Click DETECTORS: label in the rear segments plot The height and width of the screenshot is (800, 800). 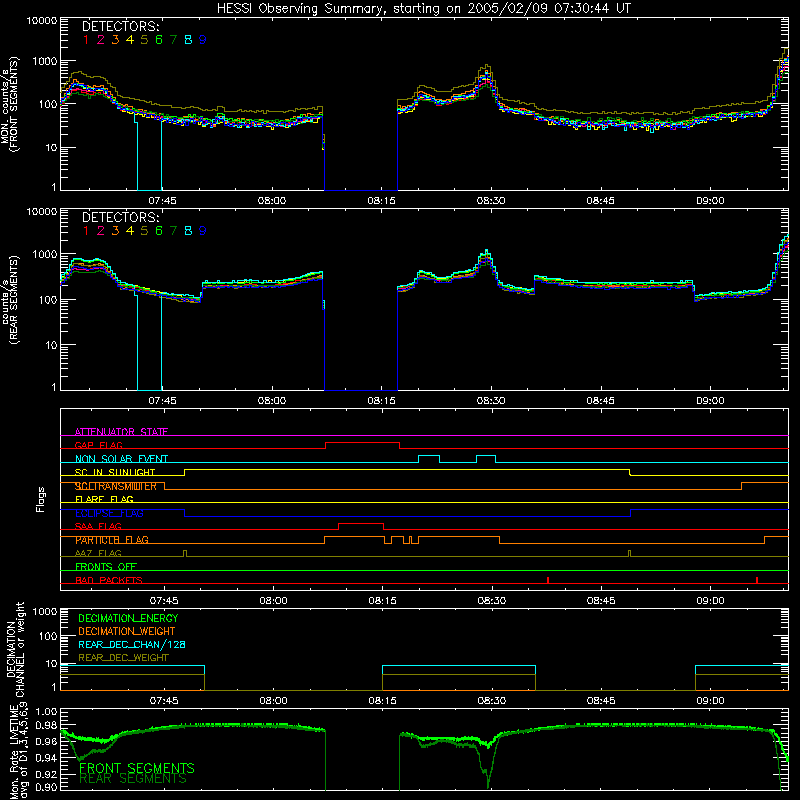click(120, 217)
